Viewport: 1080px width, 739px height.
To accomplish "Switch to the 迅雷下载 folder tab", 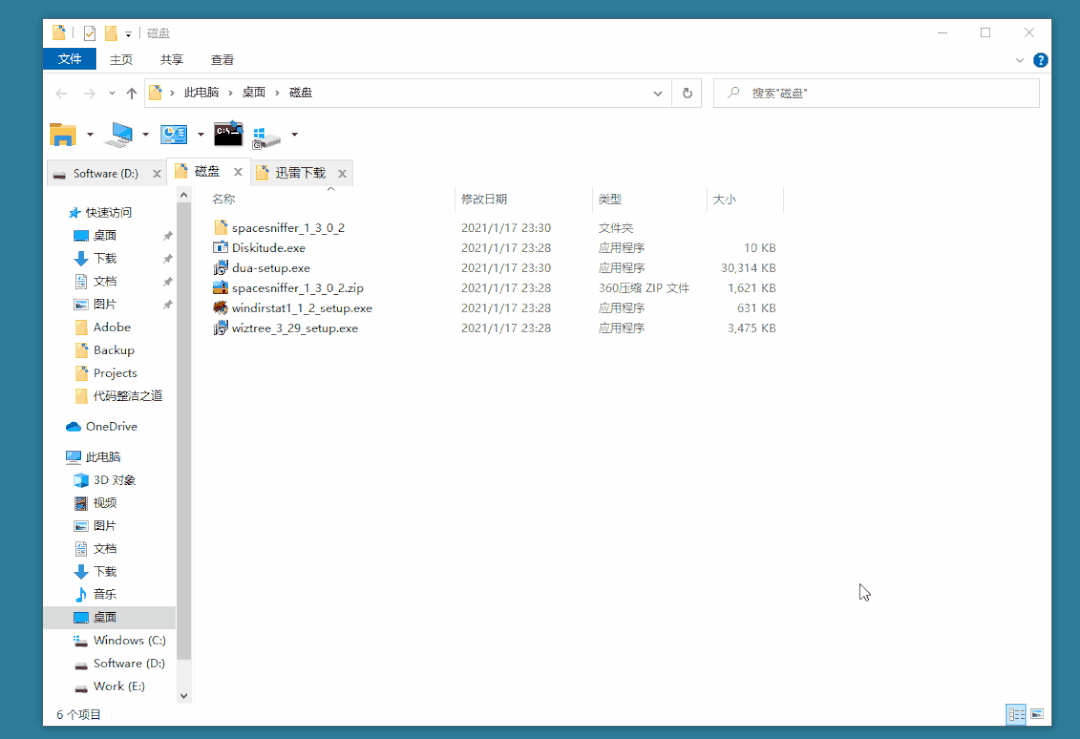I will tap(300, 173).
